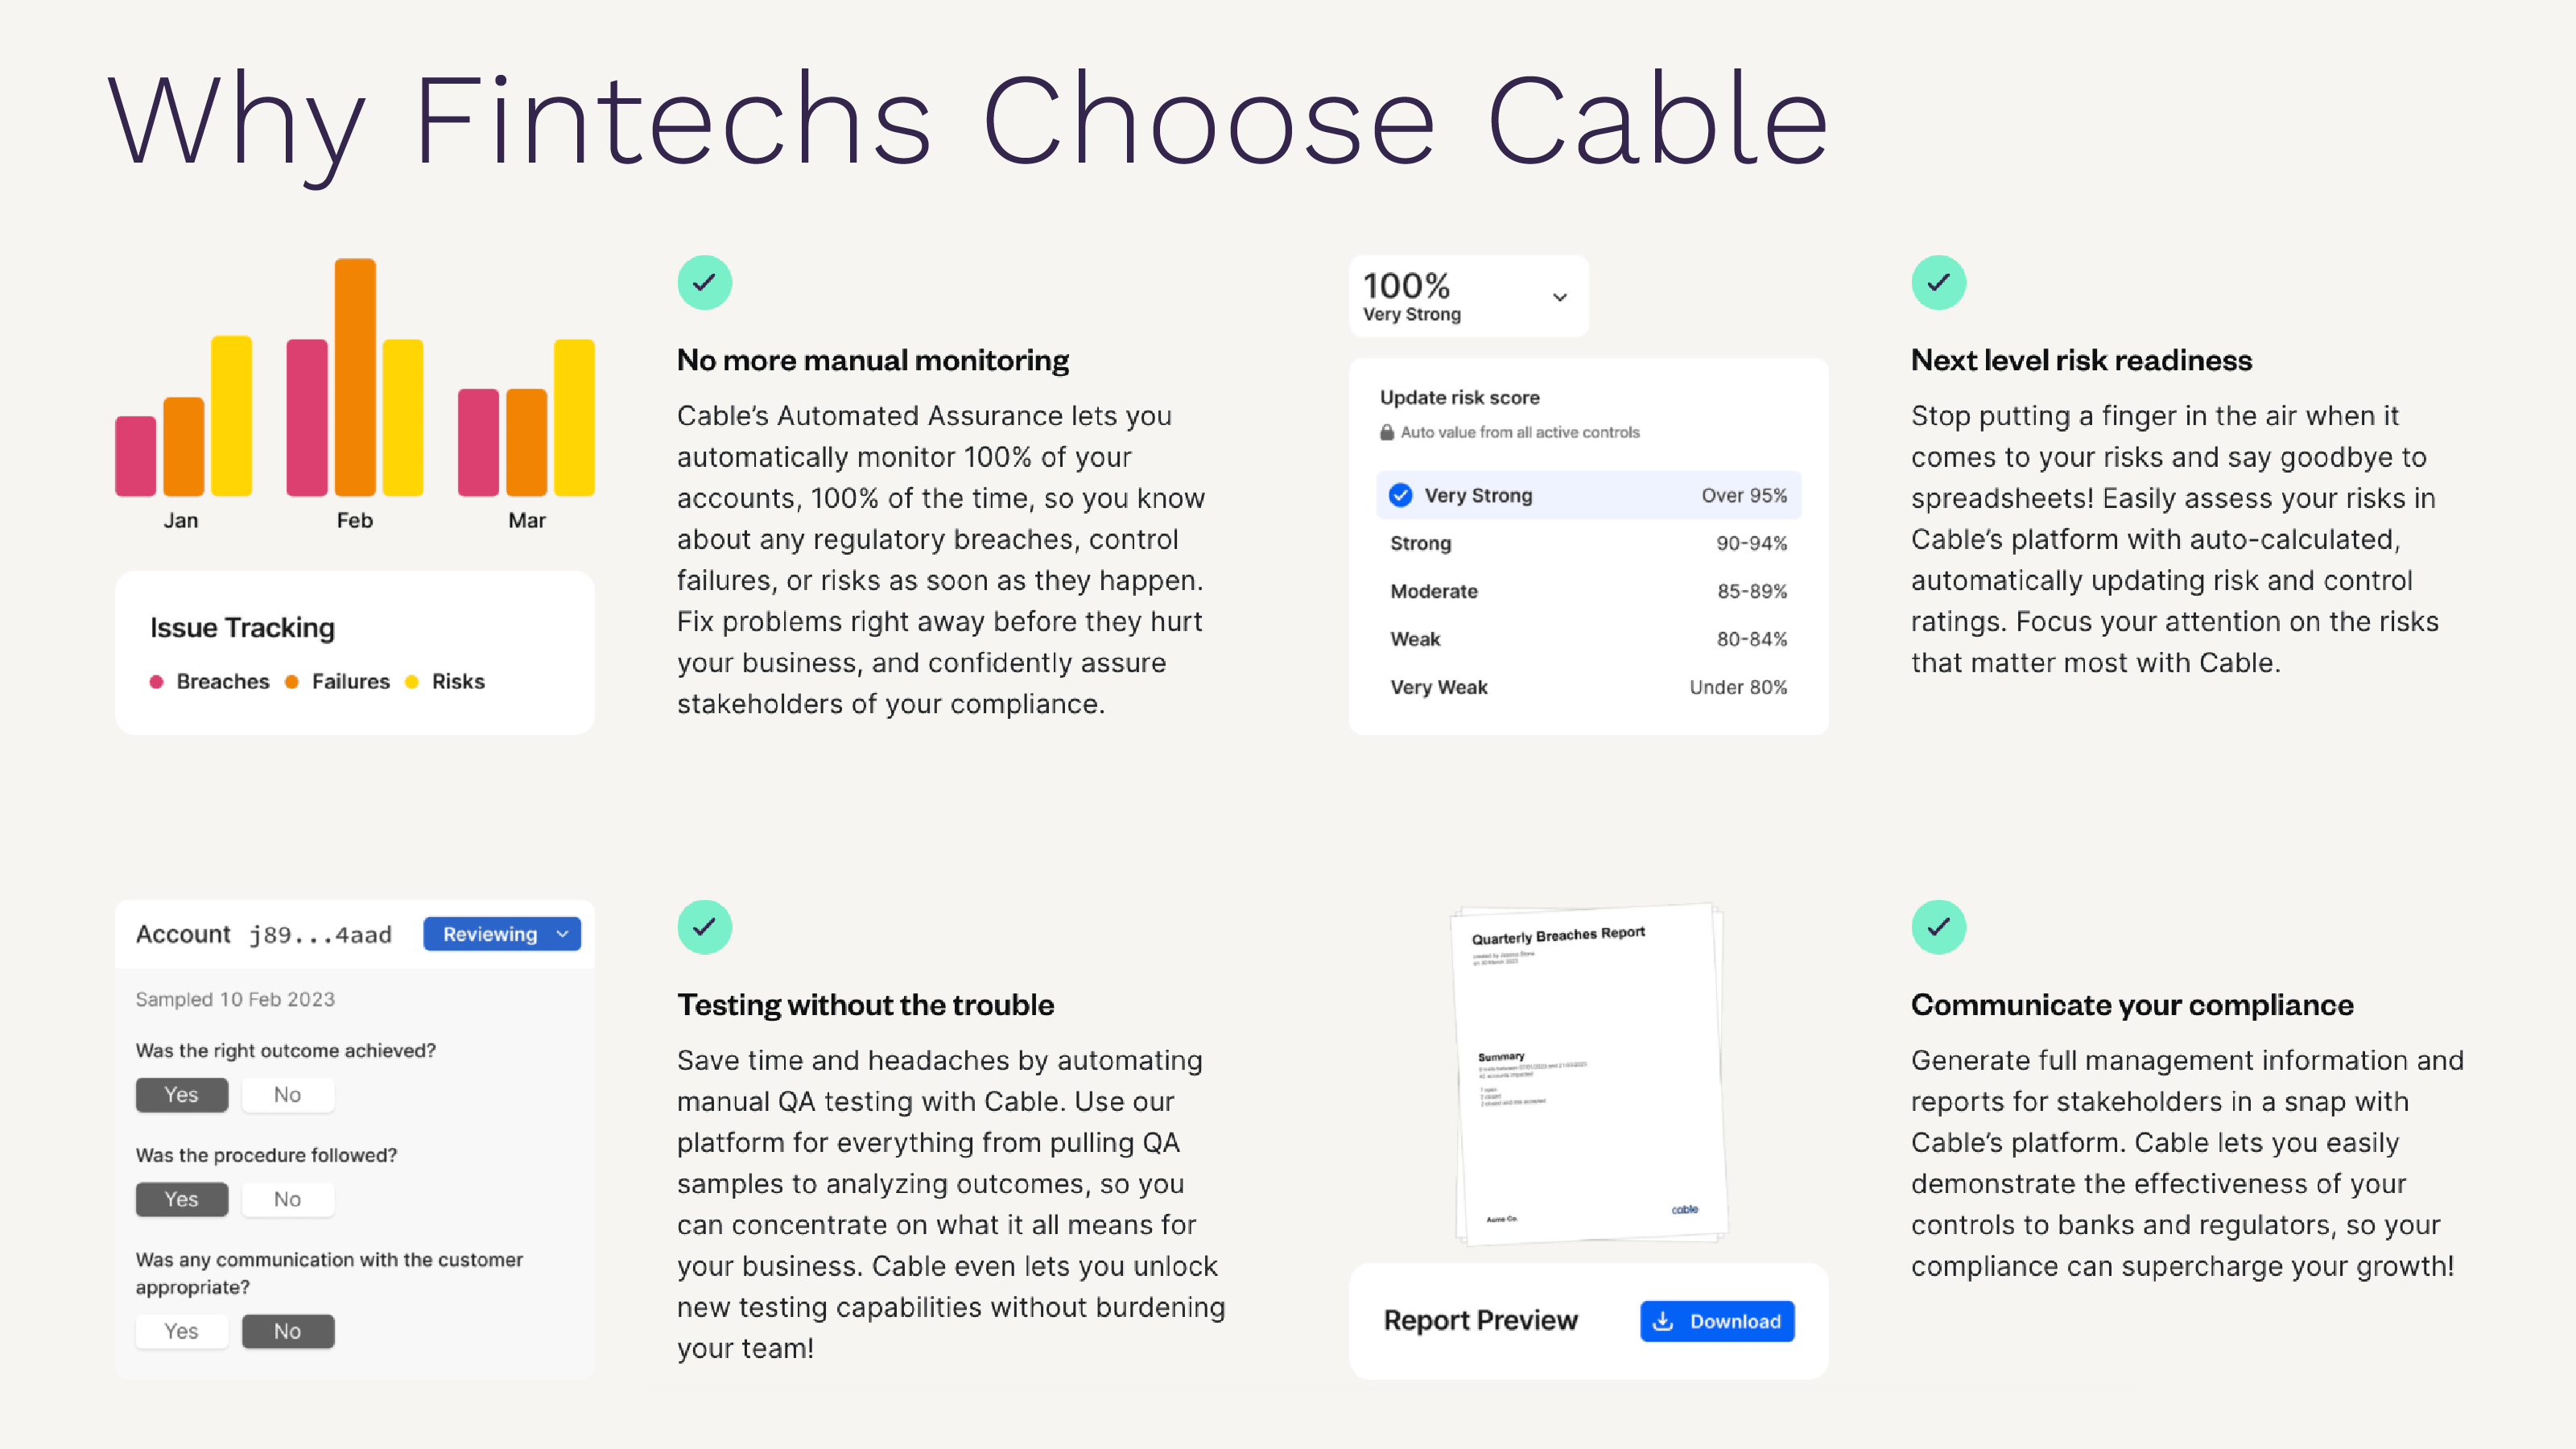Screen dimensions: 2576x1449
Task: Click the download icon inside the Download button
Action: (x=1663, y=1321)
